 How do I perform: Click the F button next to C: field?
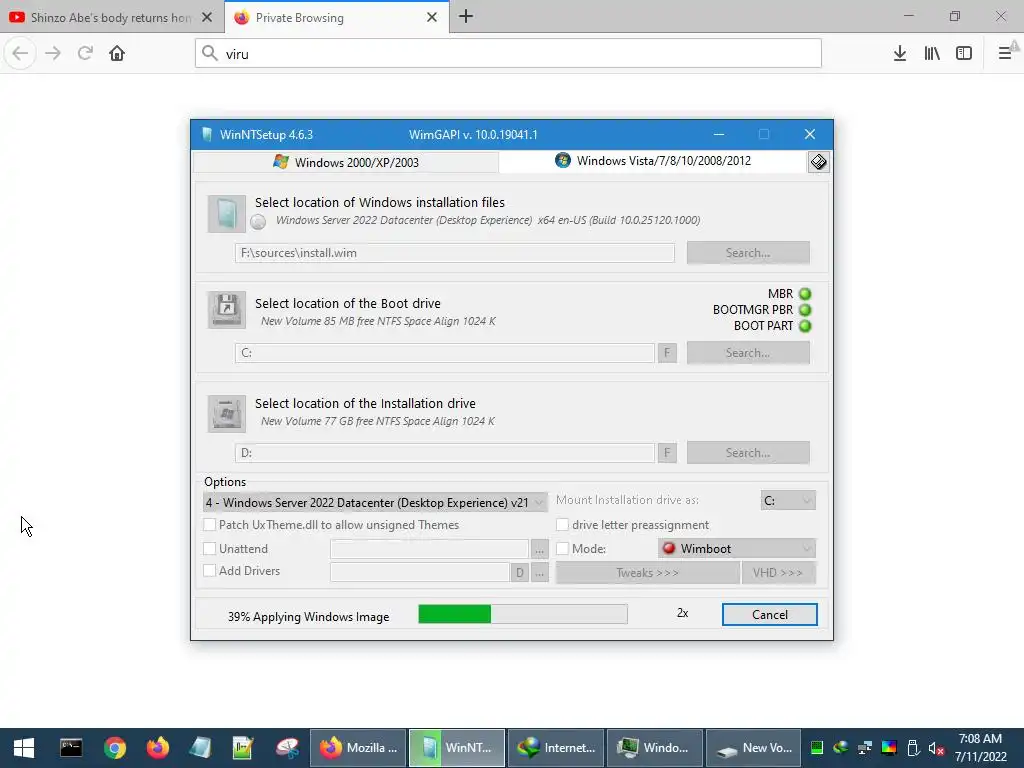[667, 353]
